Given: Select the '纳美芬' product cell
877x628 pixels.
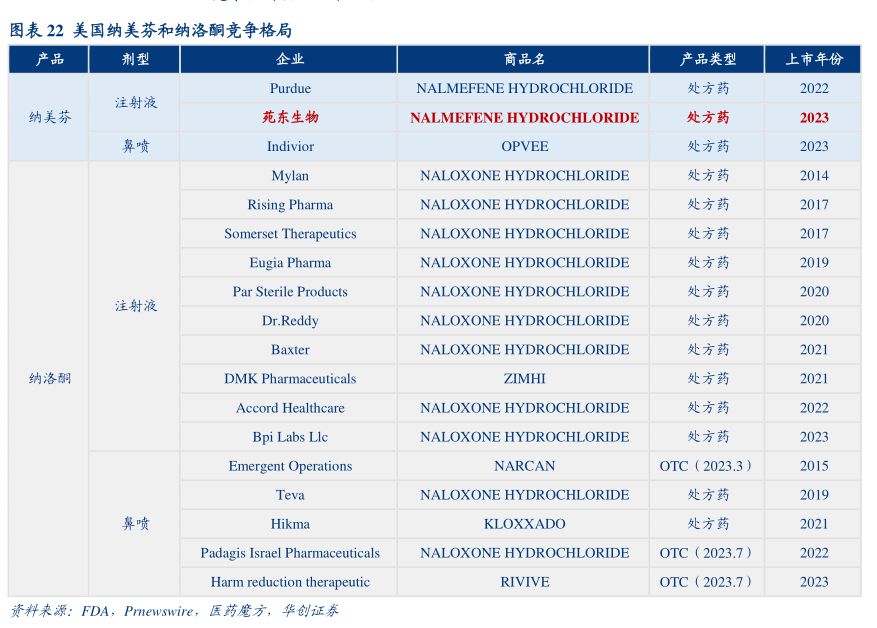Looking at the screenshot, I should coord(50,117).
